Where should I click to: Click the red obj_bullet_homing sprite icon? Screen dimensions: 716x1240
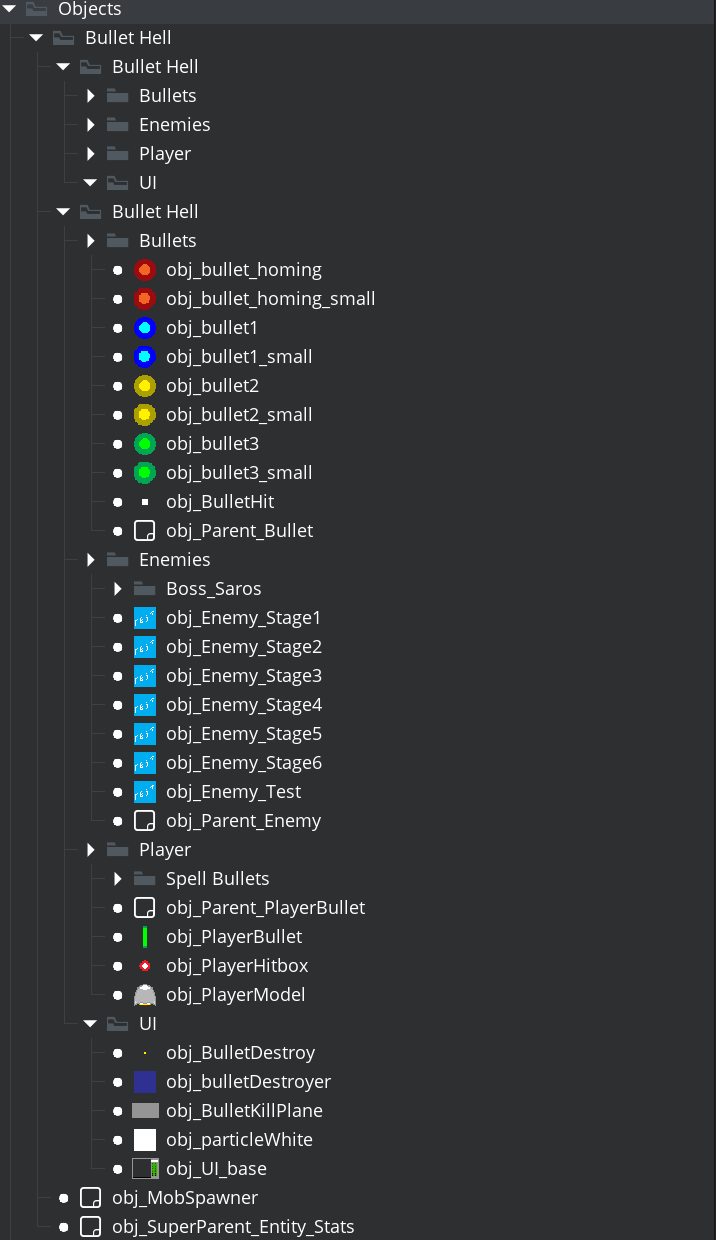click(x=145, y=270)
